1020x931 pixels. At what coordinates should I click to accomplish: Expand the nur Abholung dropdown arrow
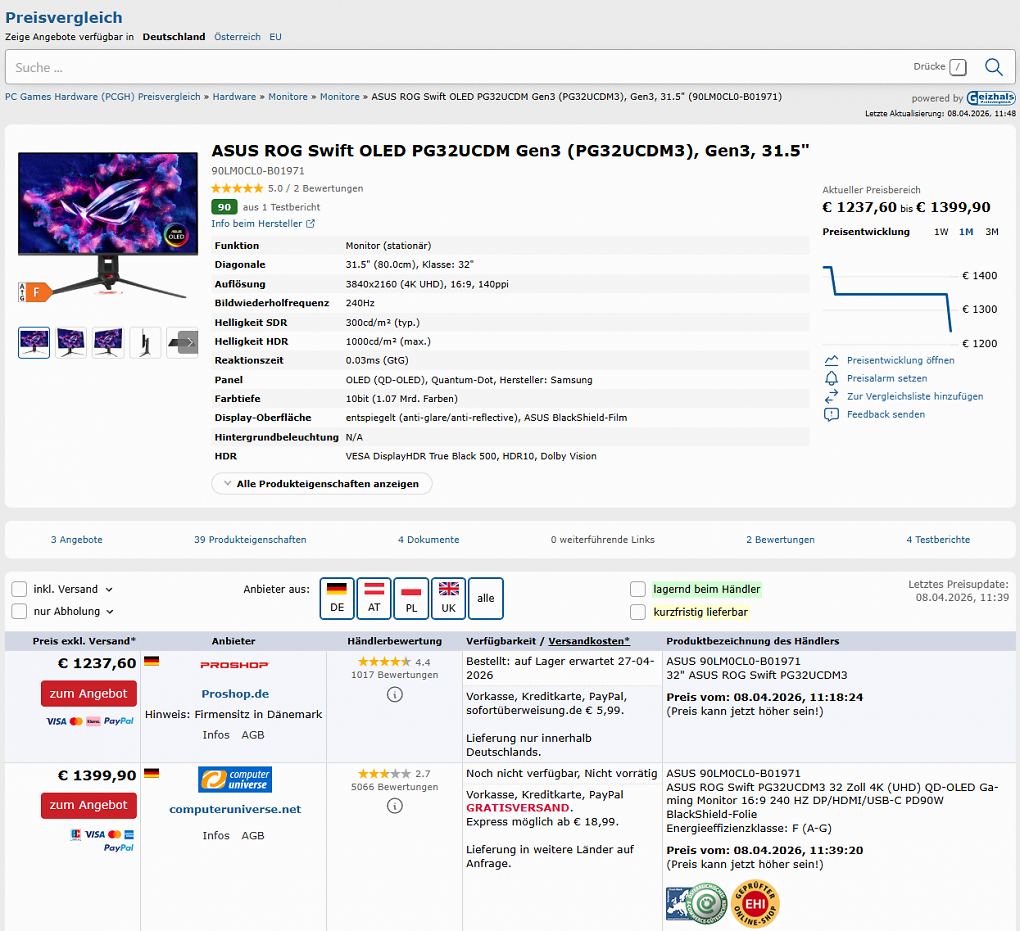[110, 612]
